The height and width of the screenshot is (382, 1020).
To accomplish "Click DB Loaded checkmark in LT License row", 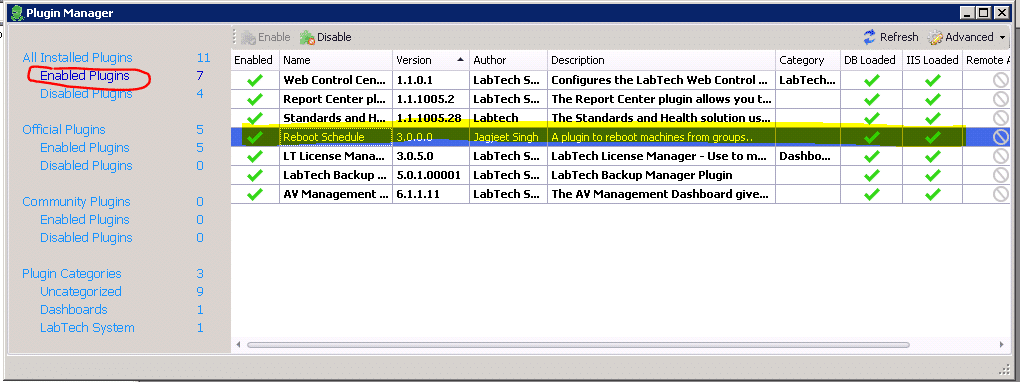I will pos(871,156).
